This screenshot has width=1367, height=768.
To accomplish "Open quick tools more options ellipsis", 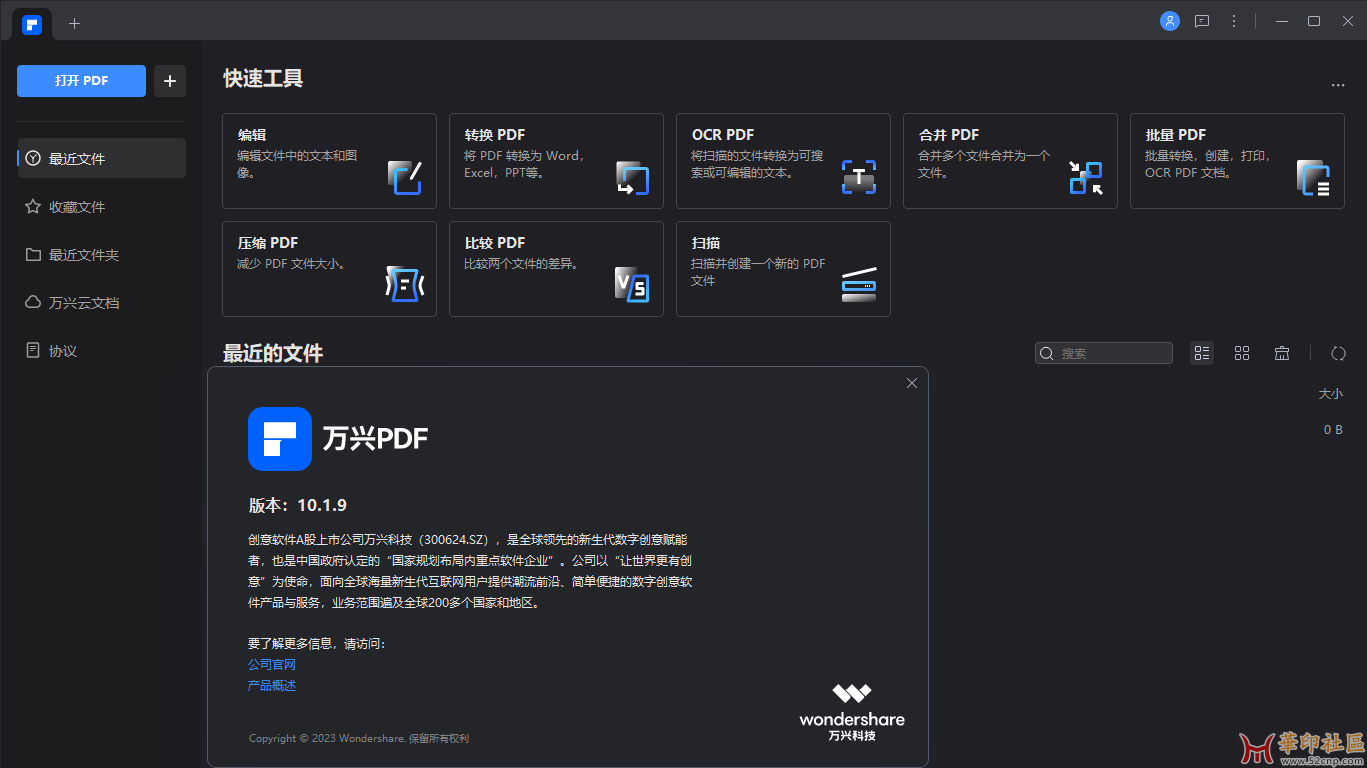I will click(1338, 86).
